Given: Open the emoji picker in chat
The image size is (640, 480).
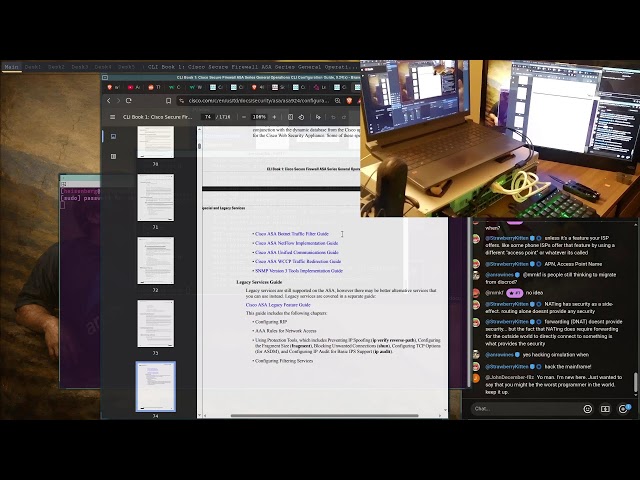Looking at the screenshot, I should 587,409.
